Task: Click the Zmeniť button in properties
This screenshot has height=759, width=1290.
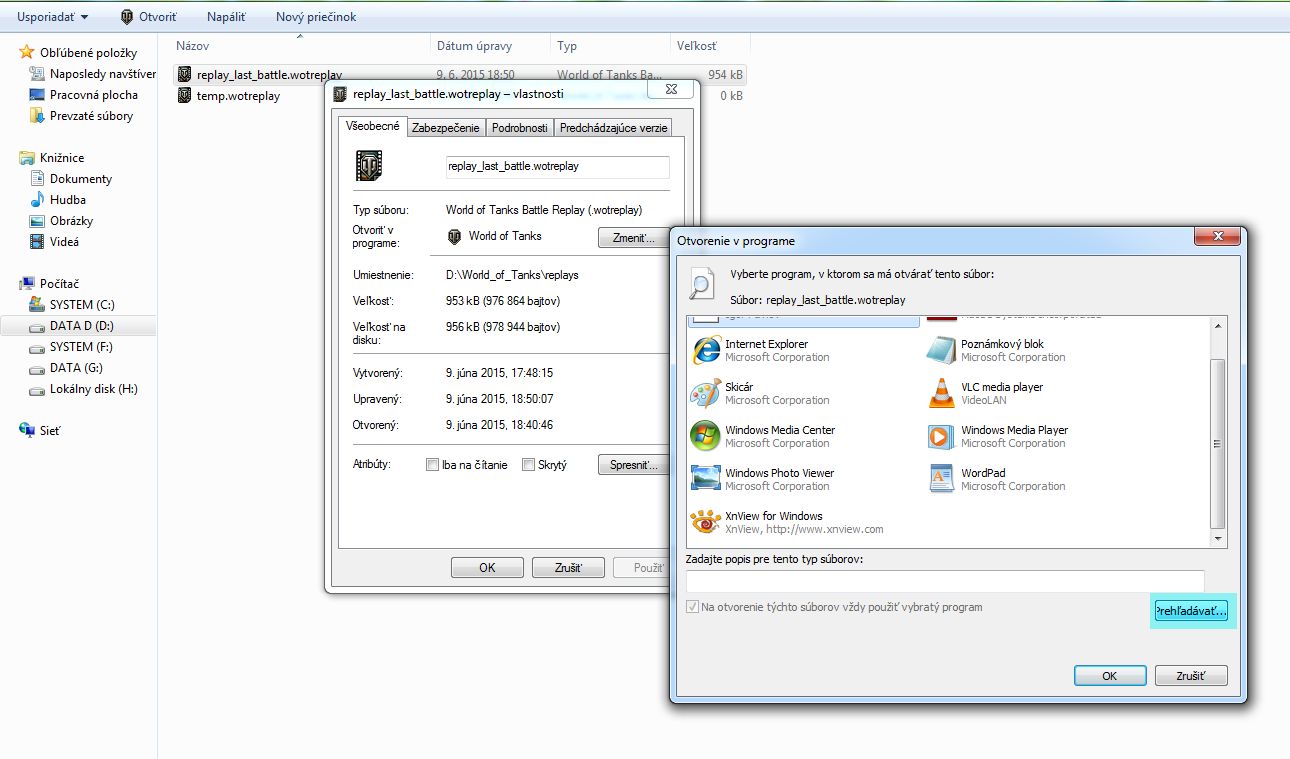Action: (633, 238)
